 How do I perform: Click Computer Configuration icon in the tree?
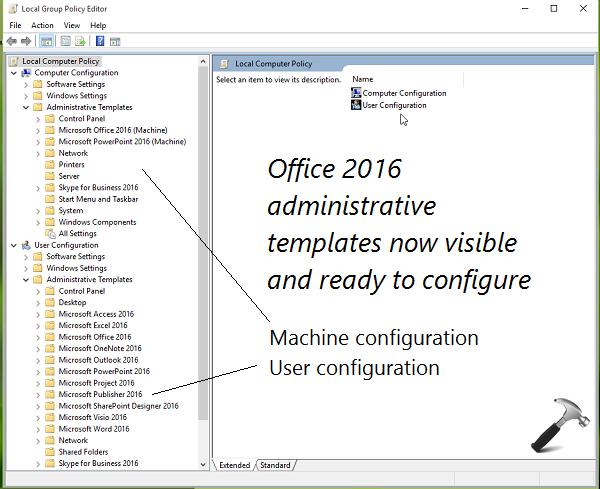26,73
